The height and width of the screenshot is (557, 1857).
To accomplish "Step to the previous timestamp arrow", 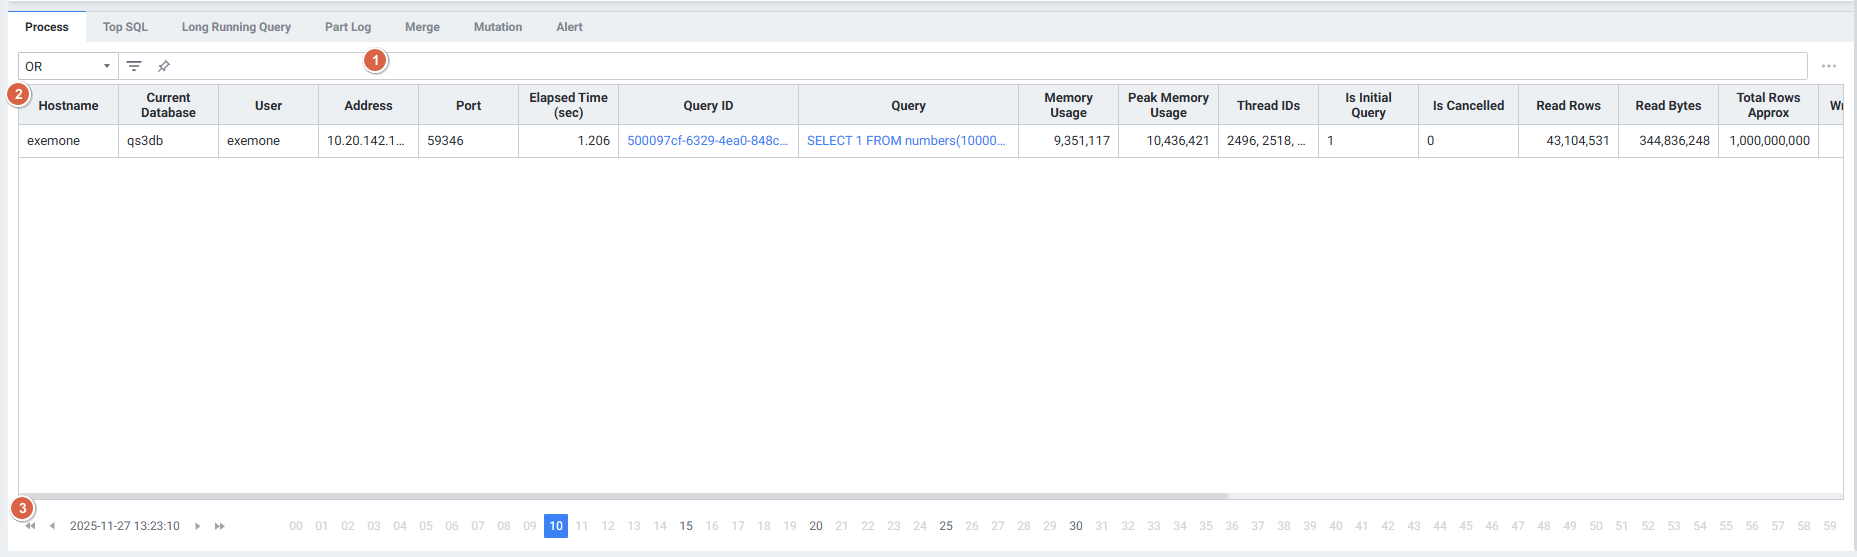I will [x=52, y=526].
